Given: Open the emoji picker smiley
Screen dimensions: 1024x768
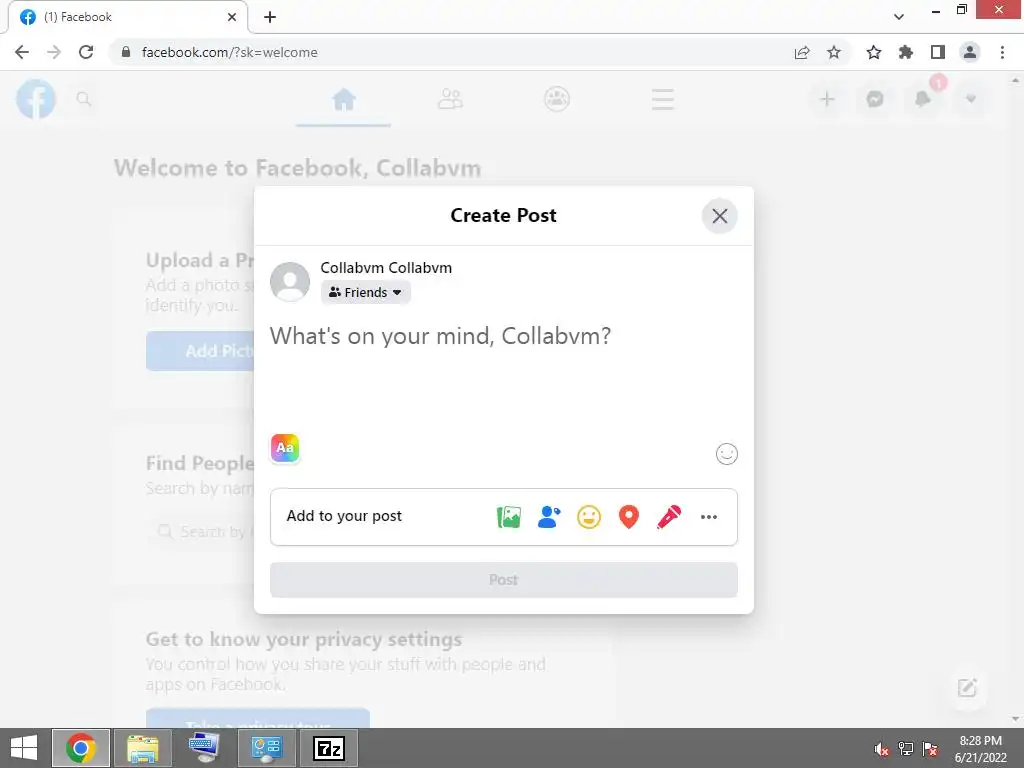Looking at the screenshot, I should (727, 454).
